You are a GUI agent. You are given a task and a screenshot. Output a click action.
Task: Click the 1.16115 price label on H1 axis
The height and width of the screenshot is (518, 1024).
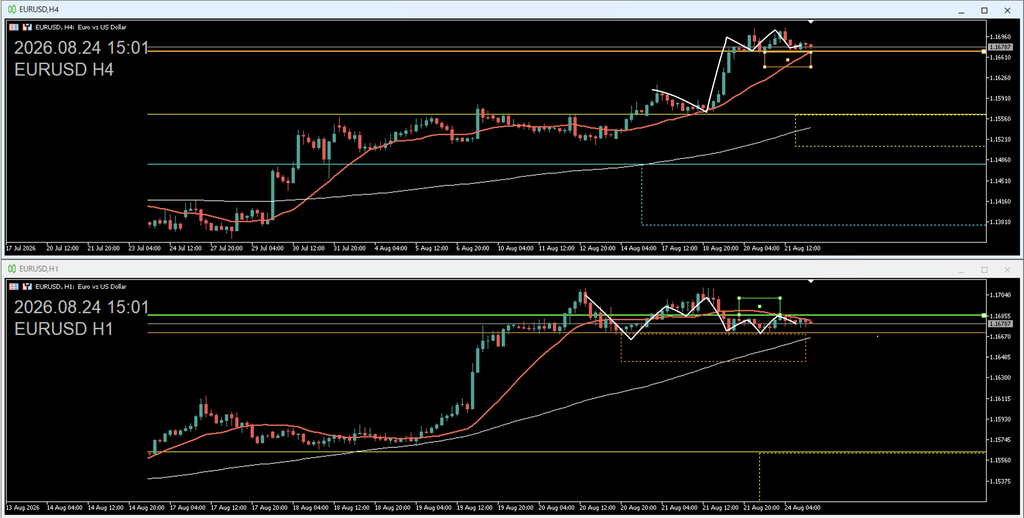tap(1000, 398)
